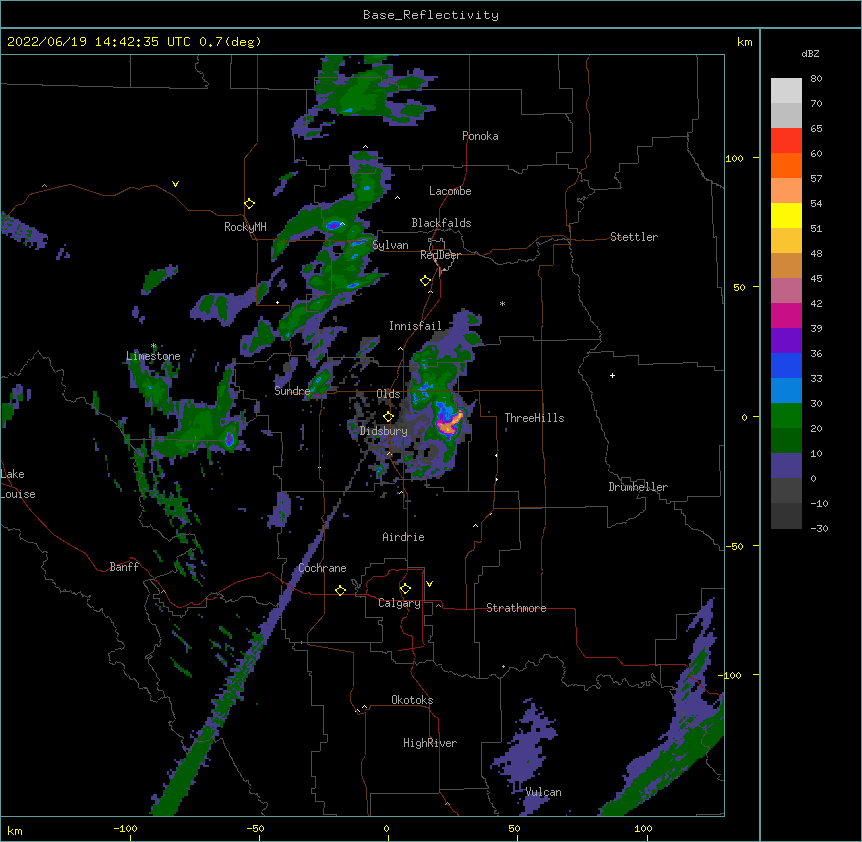Click the Sylvan label

coord(390,245)
